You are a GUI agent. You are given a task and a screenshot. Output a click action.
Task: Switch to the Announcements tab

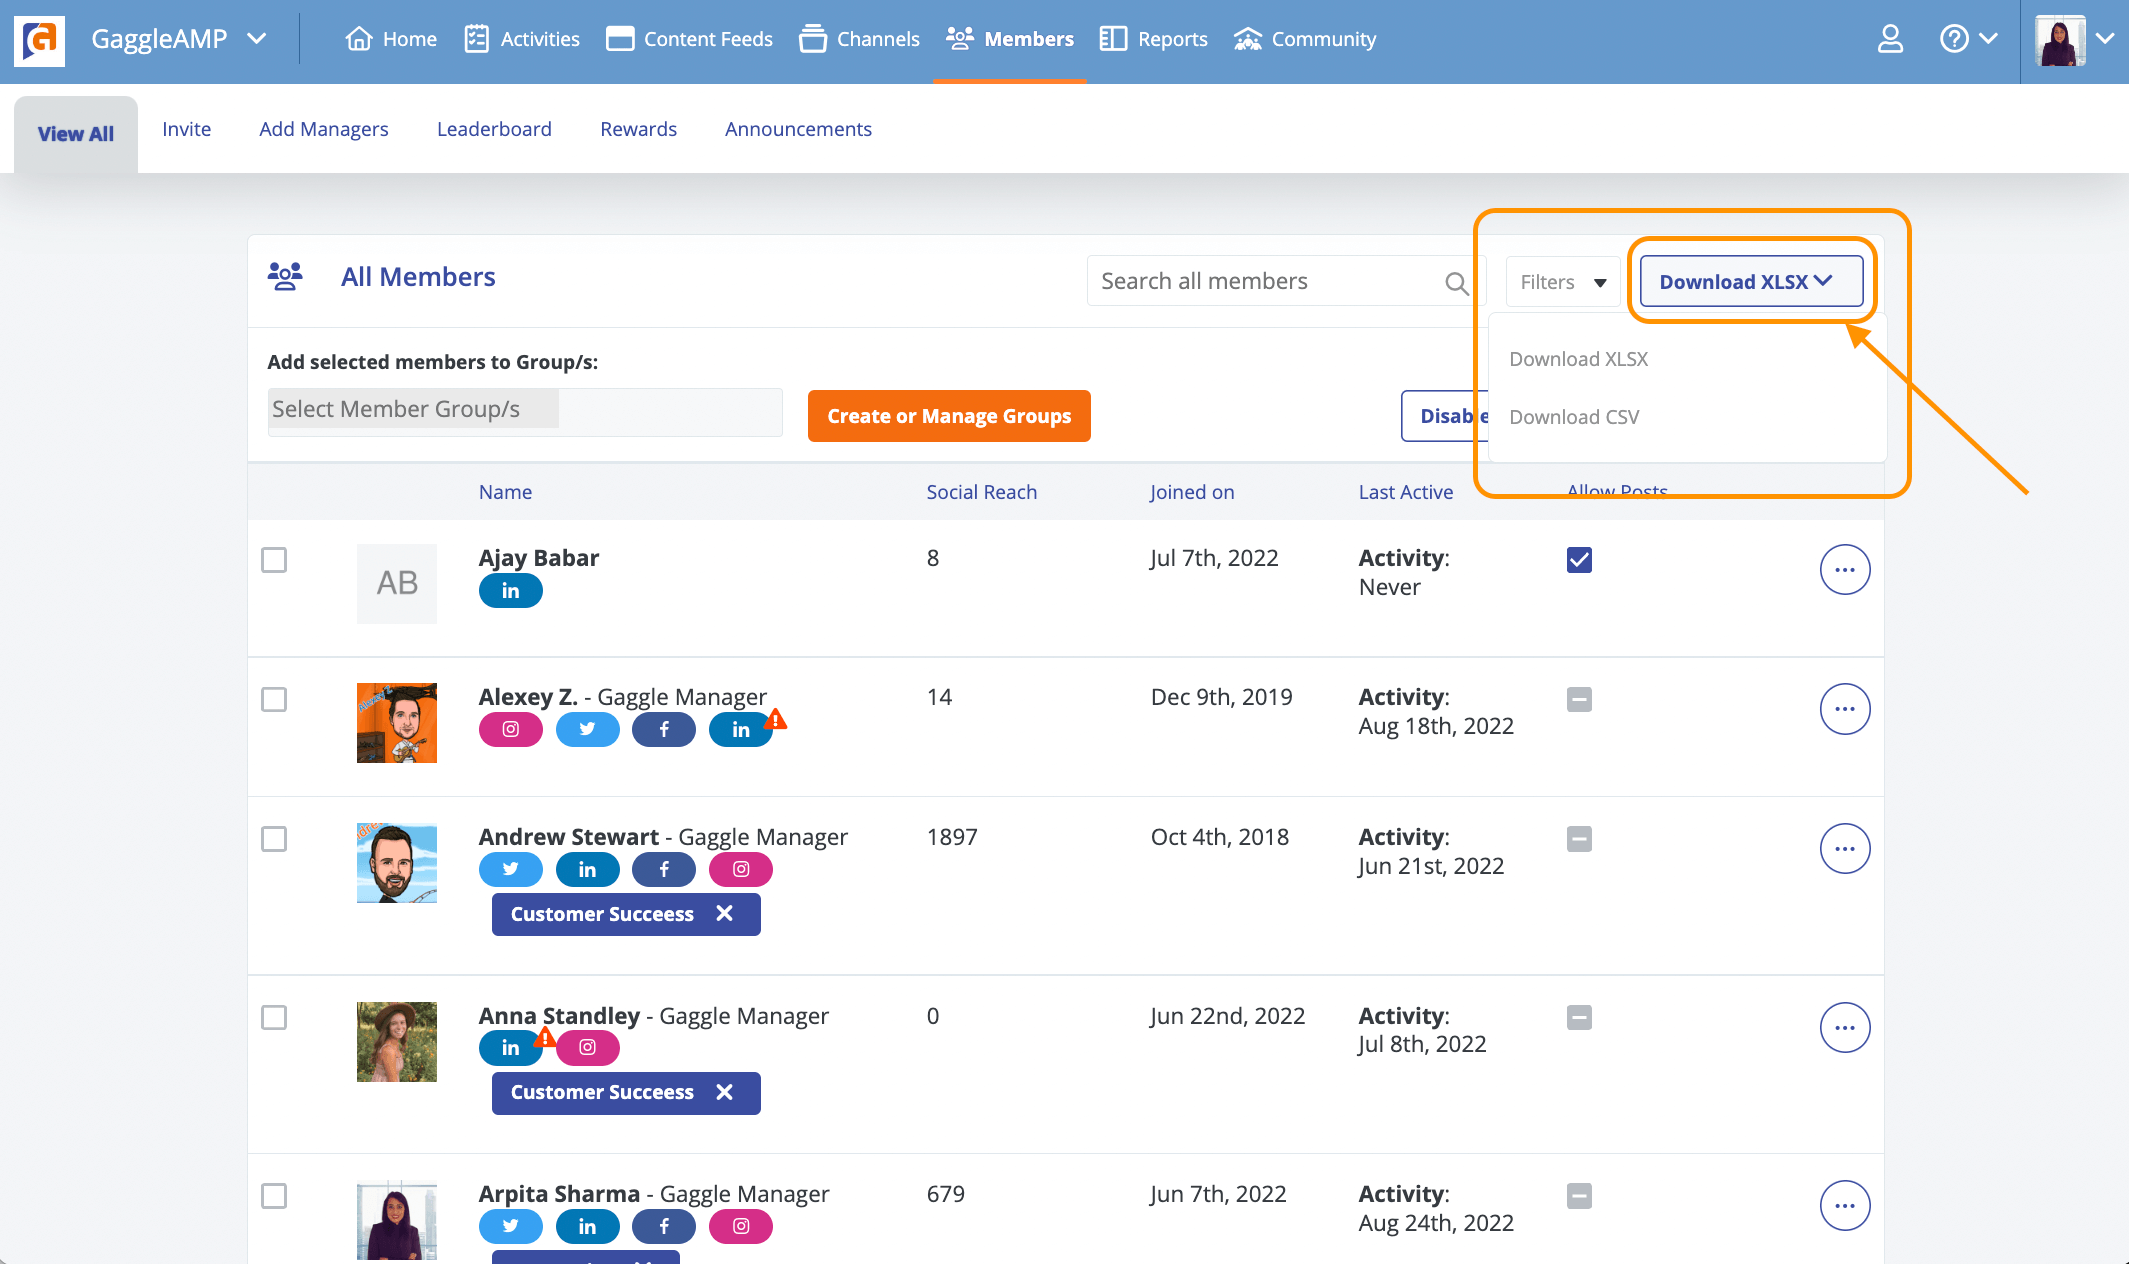click(x=798, y=129)
